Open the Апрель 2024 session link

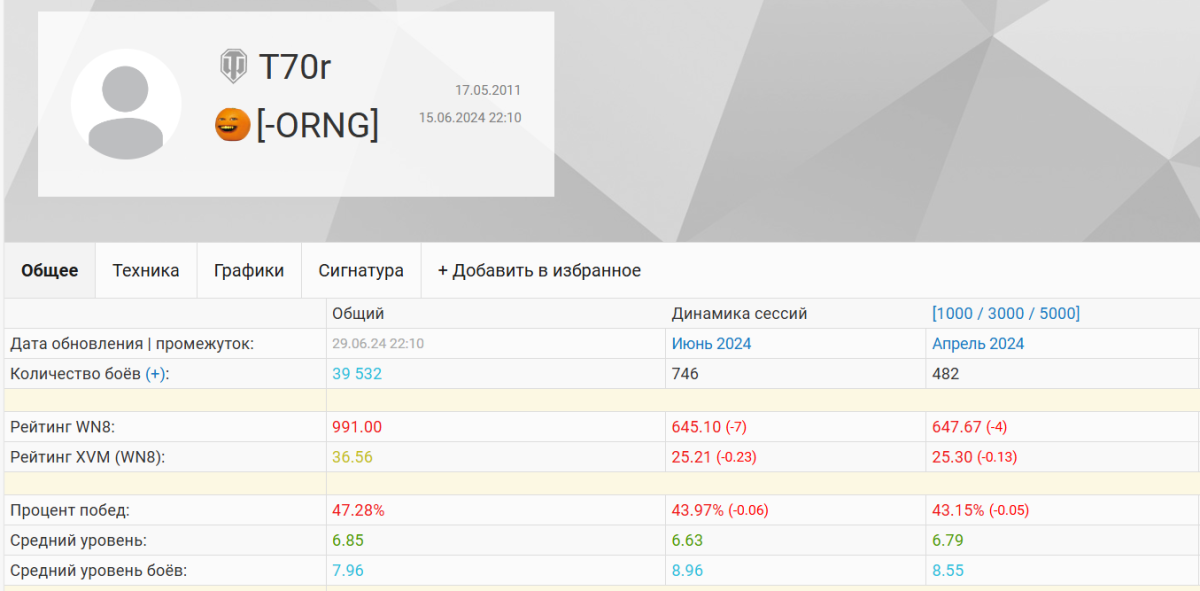click(978, 343)
